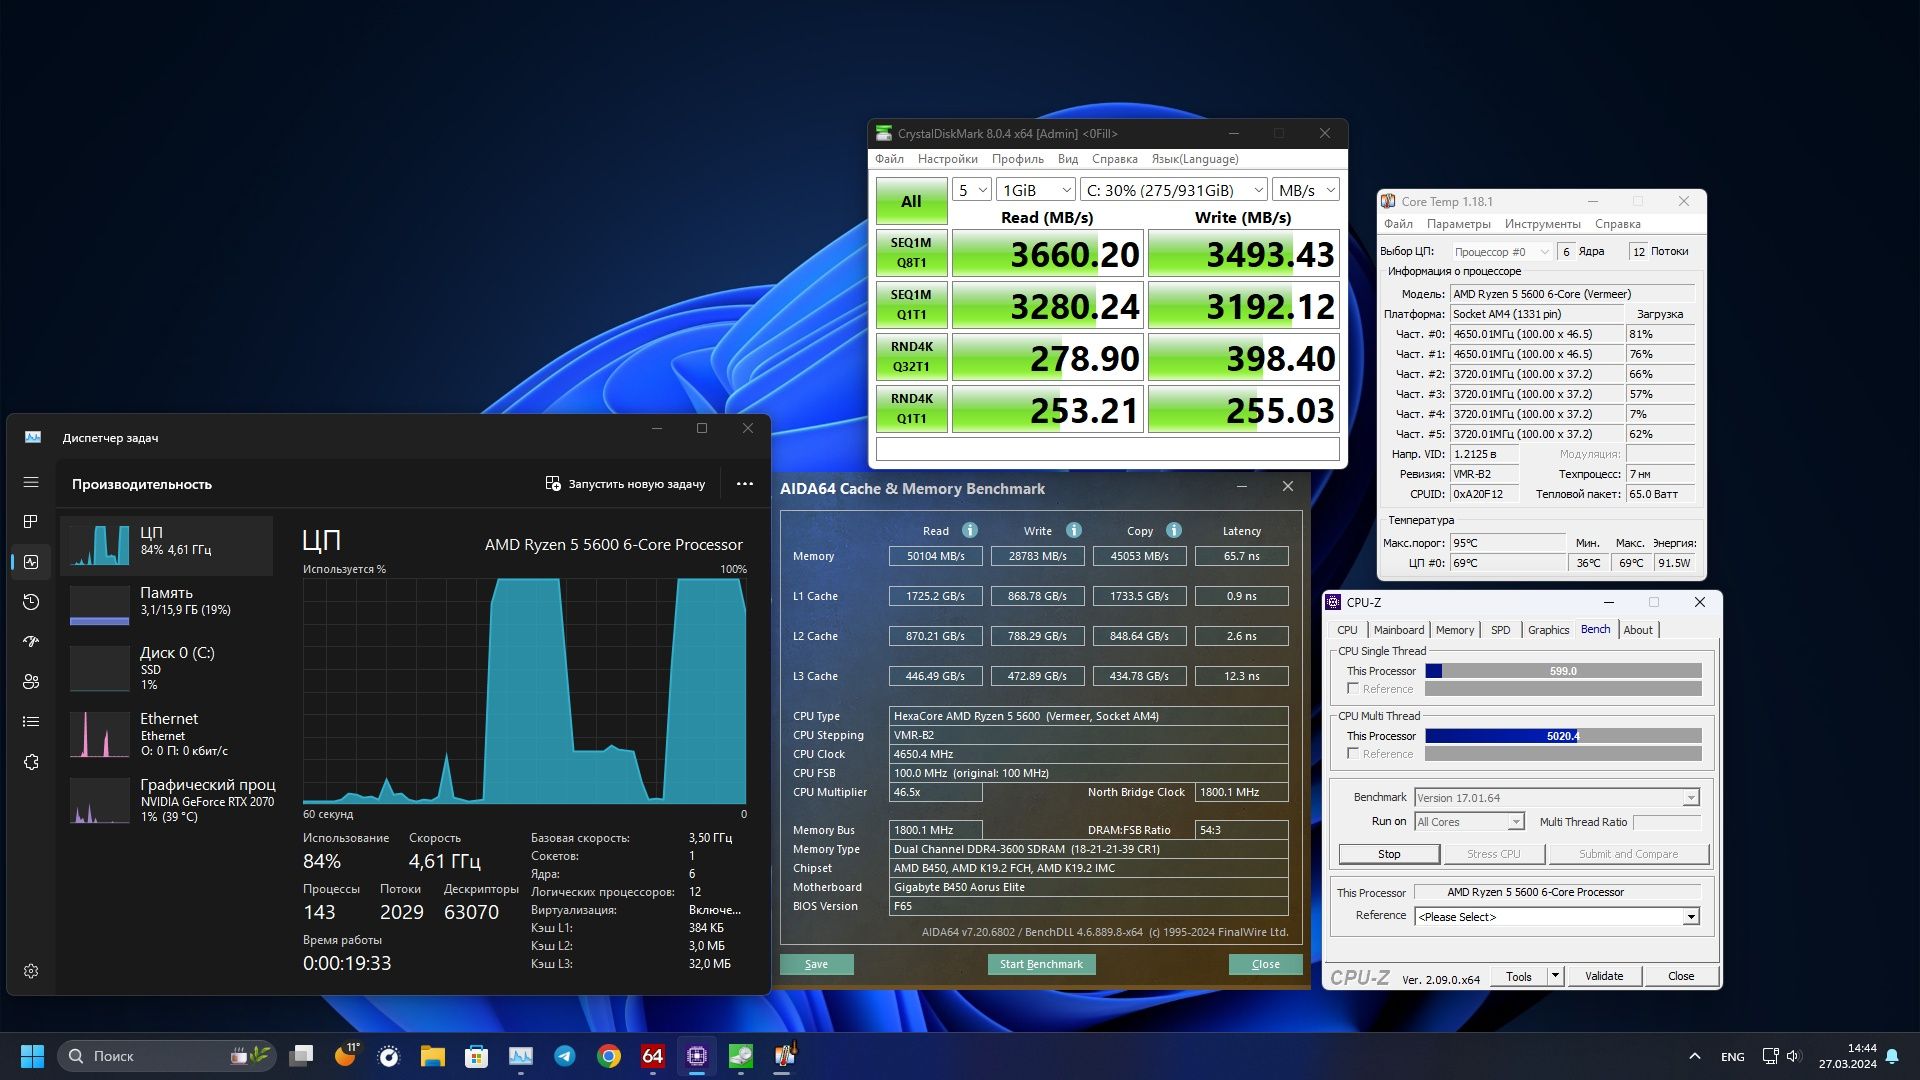1920x1080 pixels.
Task: Switch to Graphics tab in CPU-Z
Action: click(1548, 630)
